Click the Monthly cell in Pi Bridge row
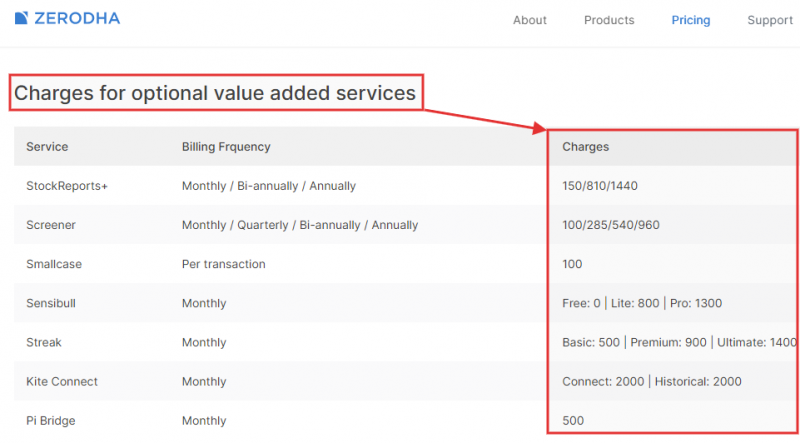The width and height of the screenshot is (800, 443). (204, 421)
